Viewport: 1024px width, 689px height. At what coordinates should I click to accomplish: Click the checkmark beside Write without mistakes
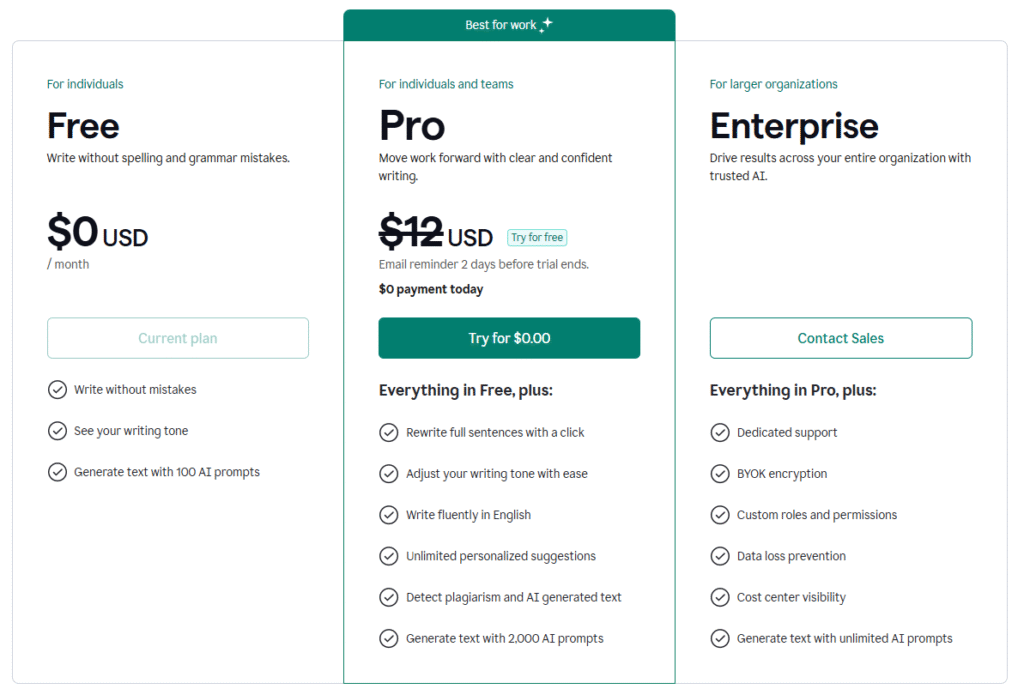point(57,389)
